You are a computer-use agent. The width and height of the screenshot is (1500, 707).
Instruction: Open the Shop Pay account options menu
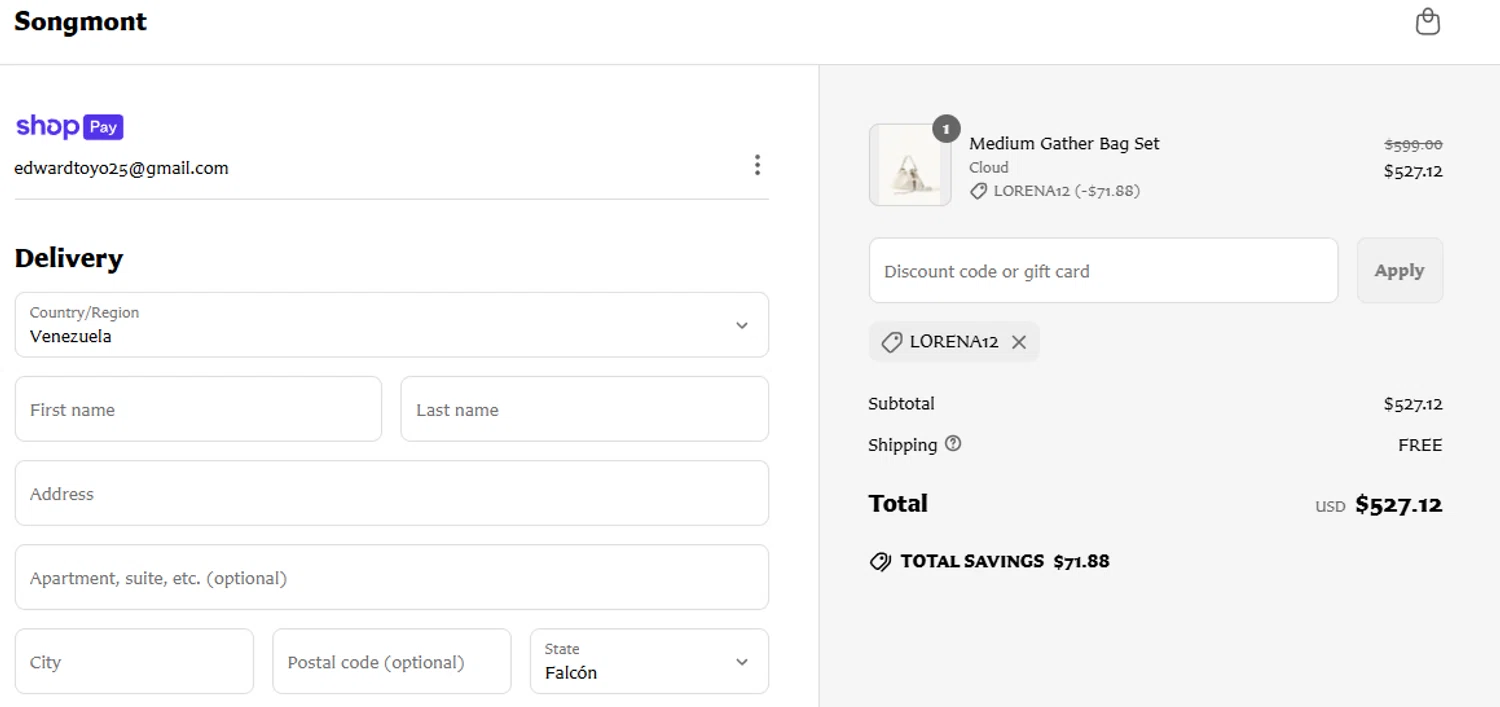pyautogui.click(x=757, y=165)
